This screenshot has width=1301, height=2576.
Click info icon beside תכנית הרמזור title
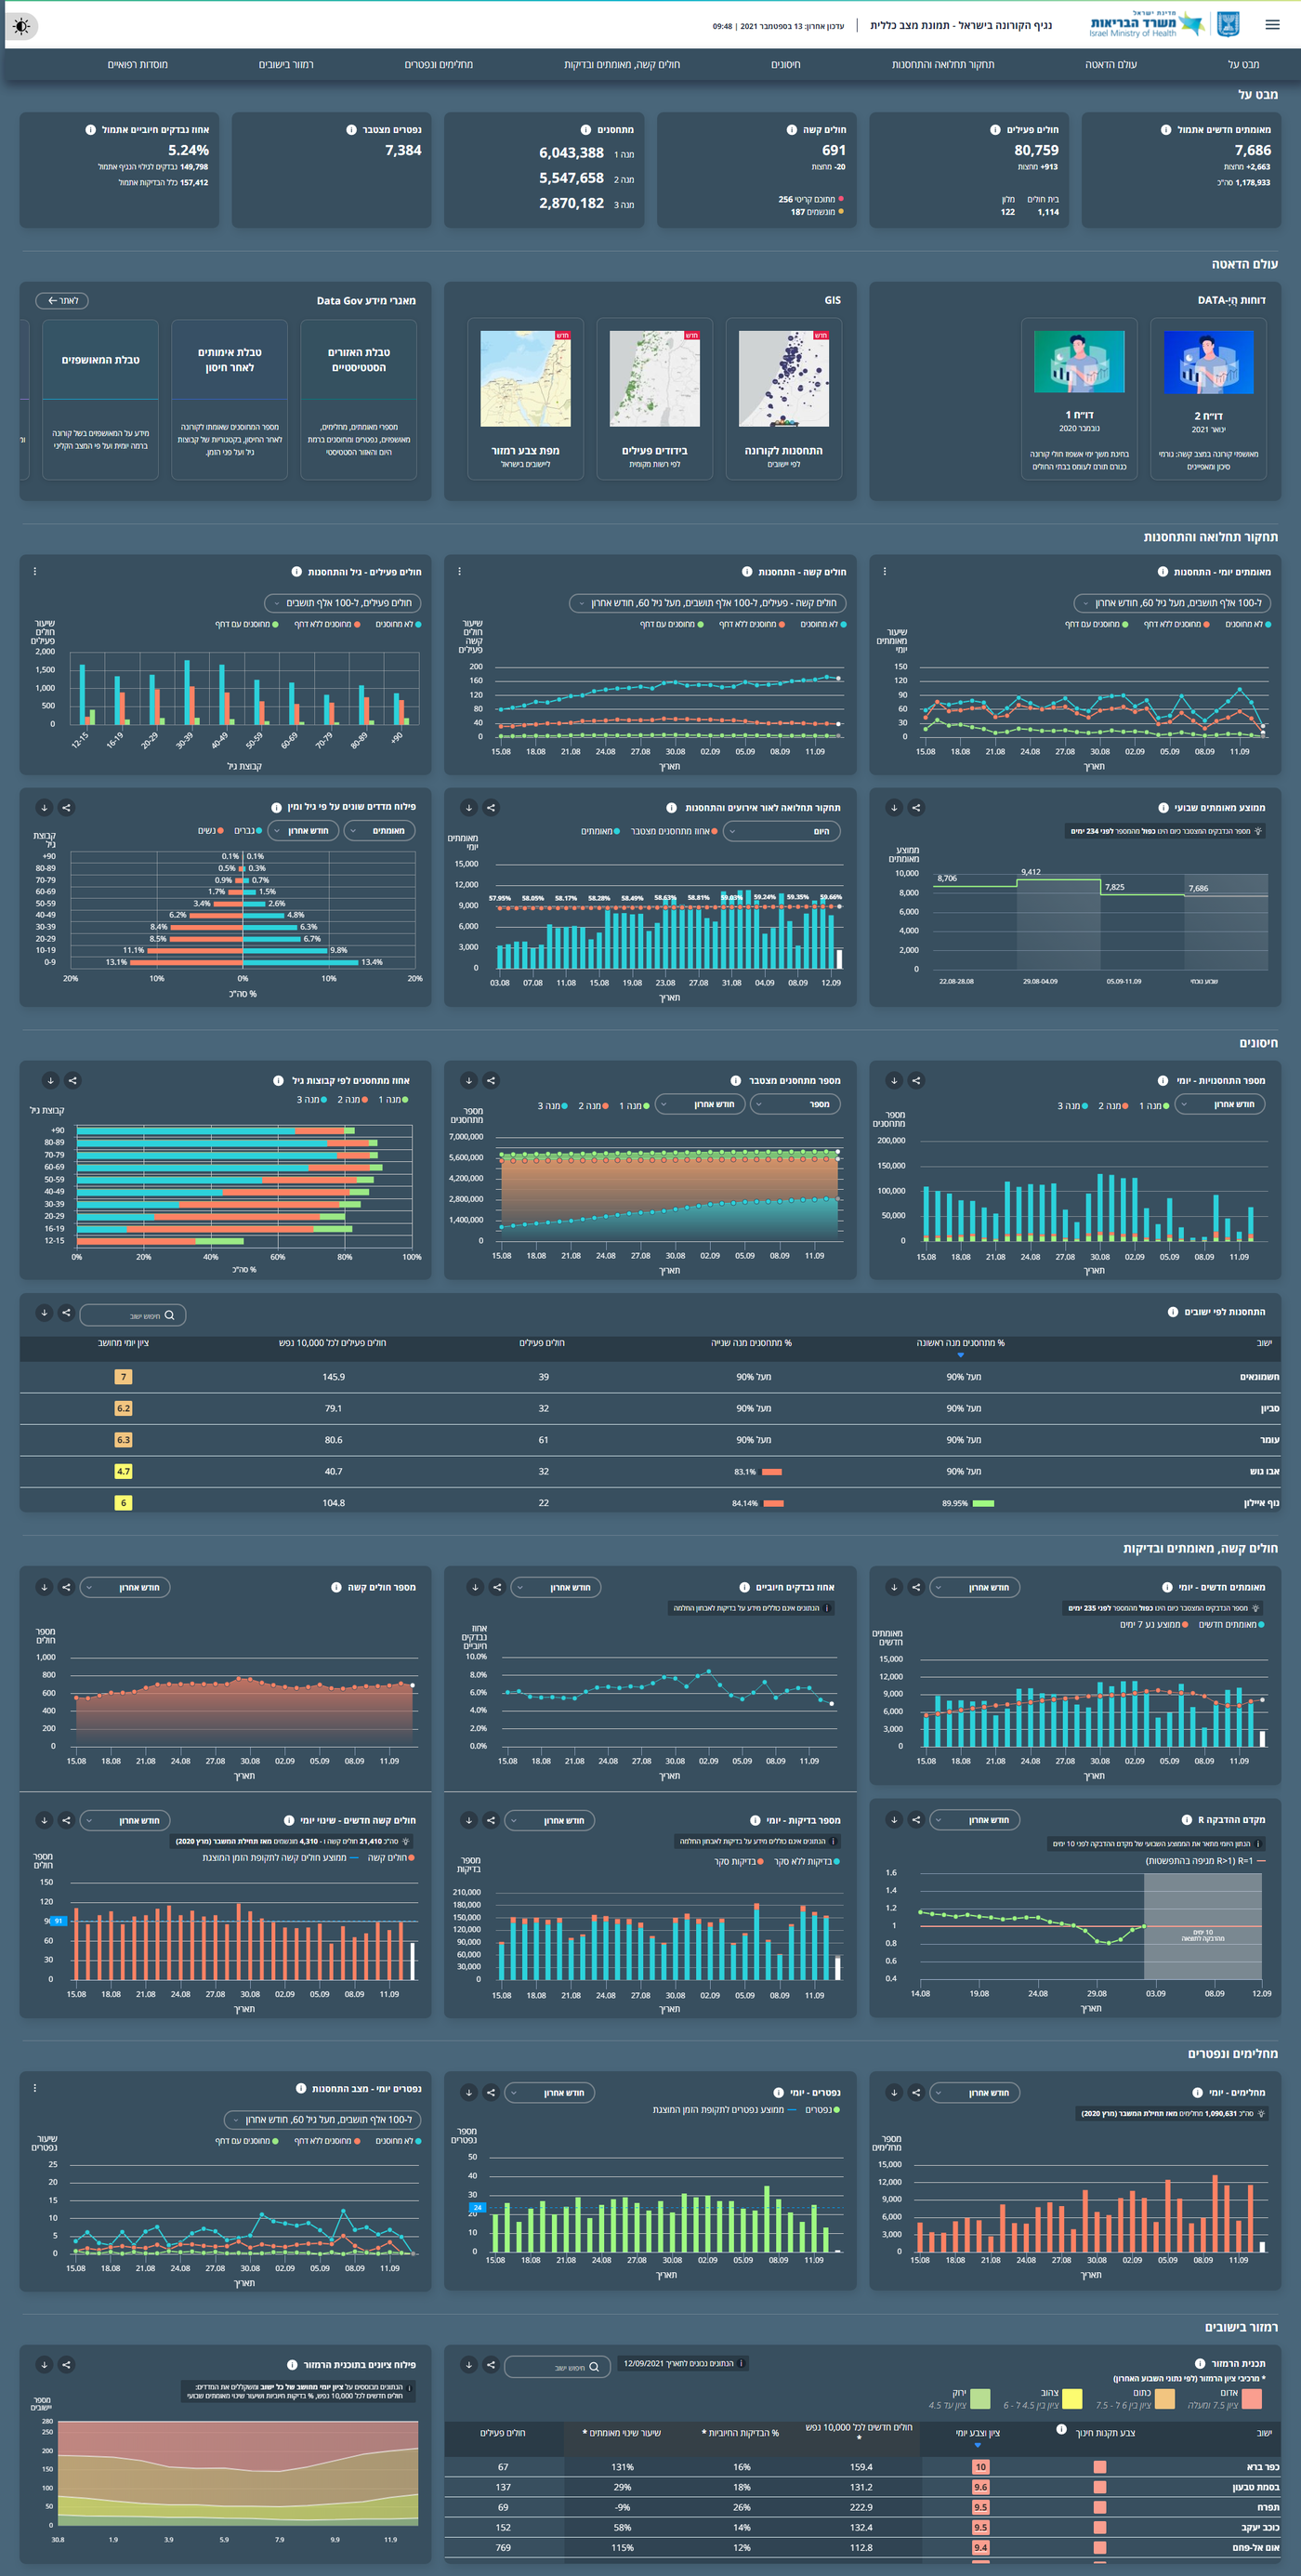coord(1200,2364)
